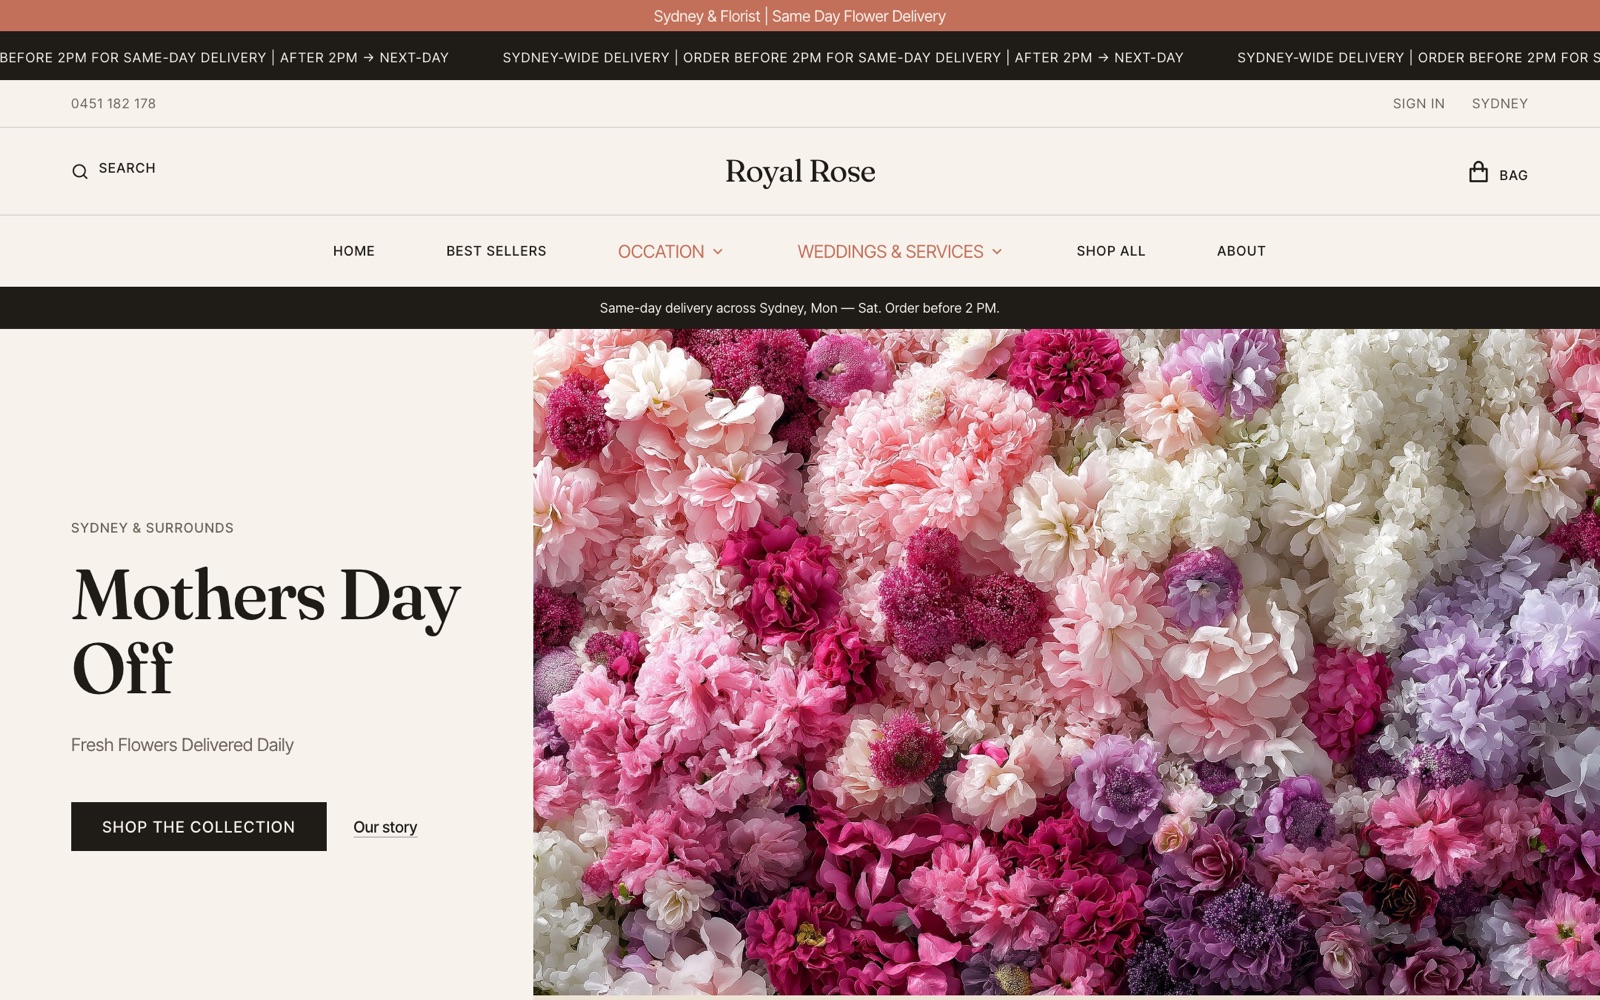Image resolution: width=1600 pixels, height=1000 pixels.
Task: Go to the Home menu item
Action: pyautogui.click(x=354, y=251)
